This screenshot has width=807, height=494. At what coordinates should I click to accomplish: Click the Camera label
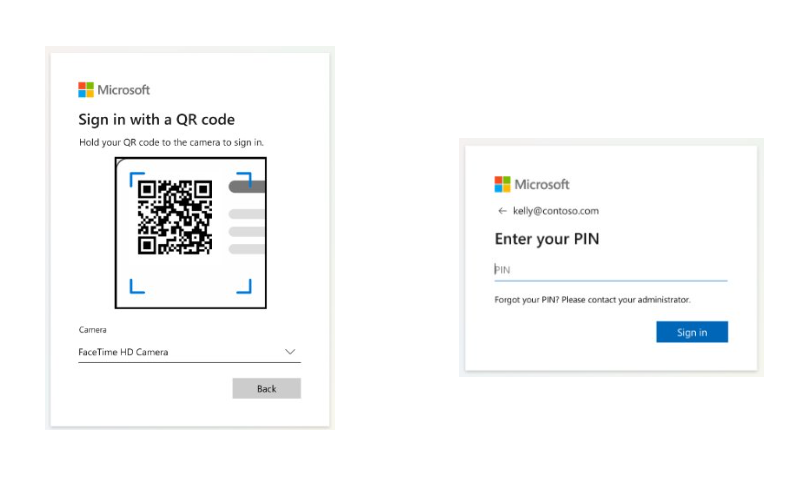coord(93,330)
